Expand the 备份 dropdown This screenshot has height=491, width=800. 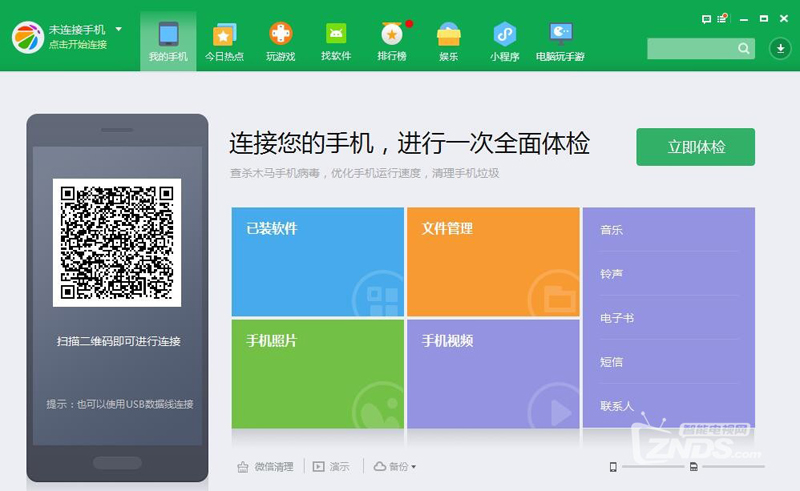(x=395, y=467)
